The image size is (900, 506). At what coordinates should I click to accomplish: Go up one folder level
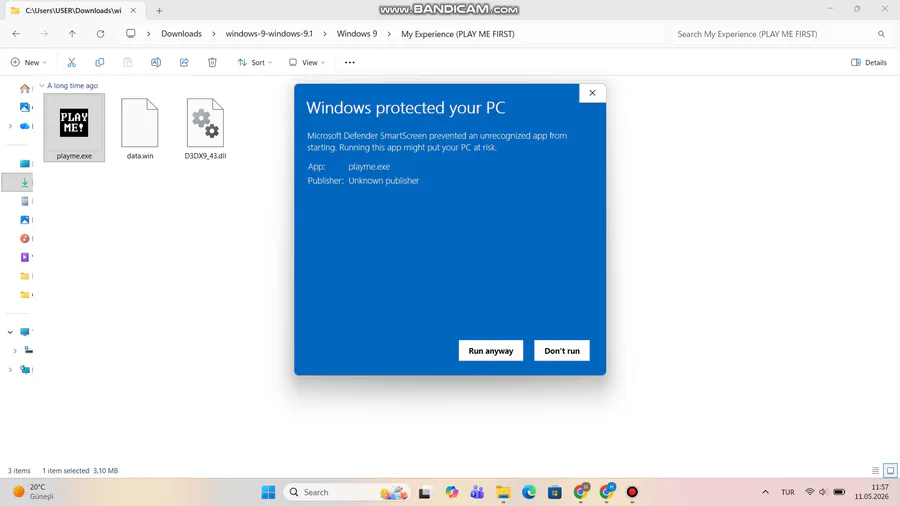click(72, 34)
